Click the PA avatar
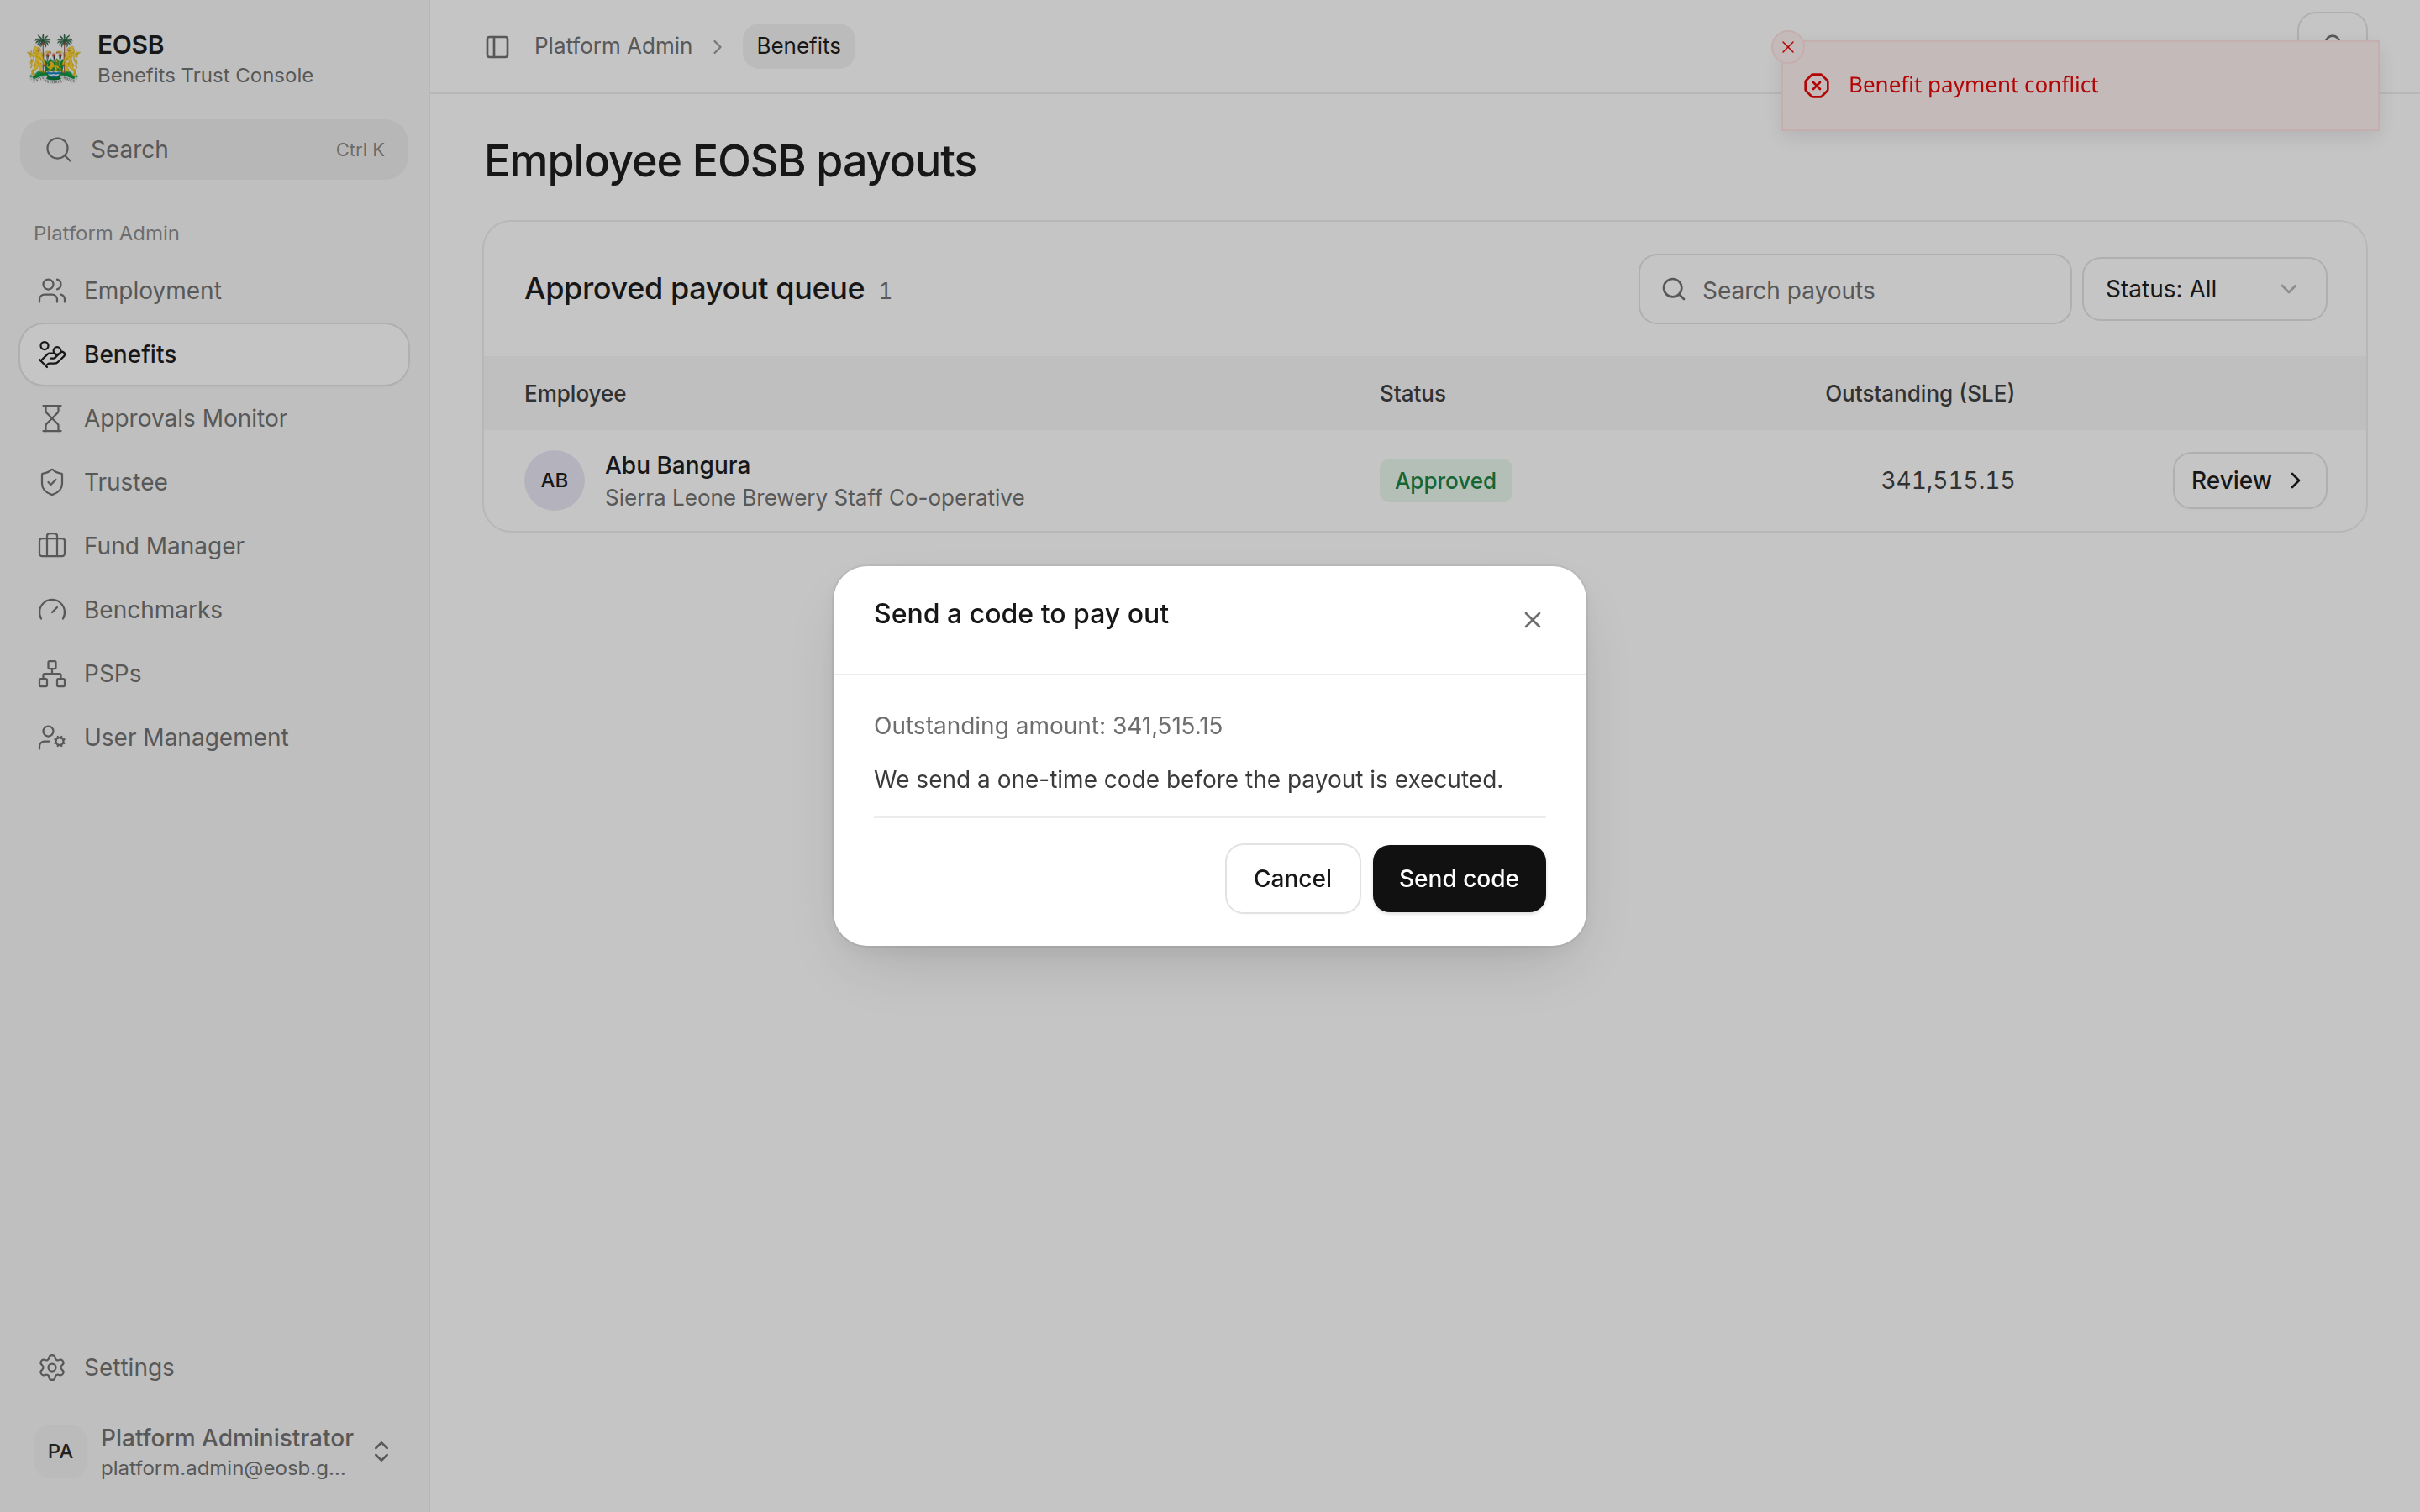The image size is (2420, 1512). (x=60, y=1451)
